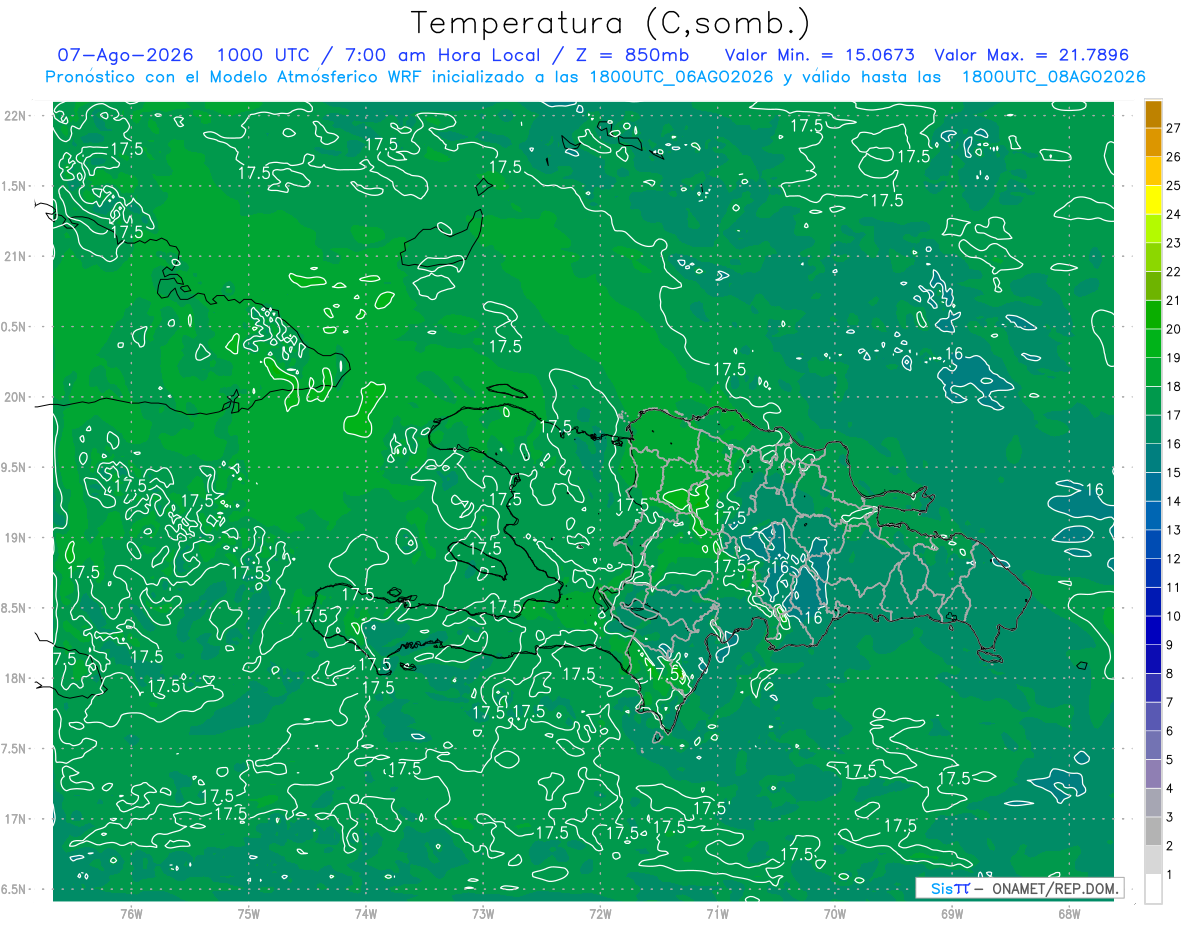Image resolution: width=1200 pixels, height=927 pixels.
Task: Click the longitude axis label 76W
Action: coord(131,914)
